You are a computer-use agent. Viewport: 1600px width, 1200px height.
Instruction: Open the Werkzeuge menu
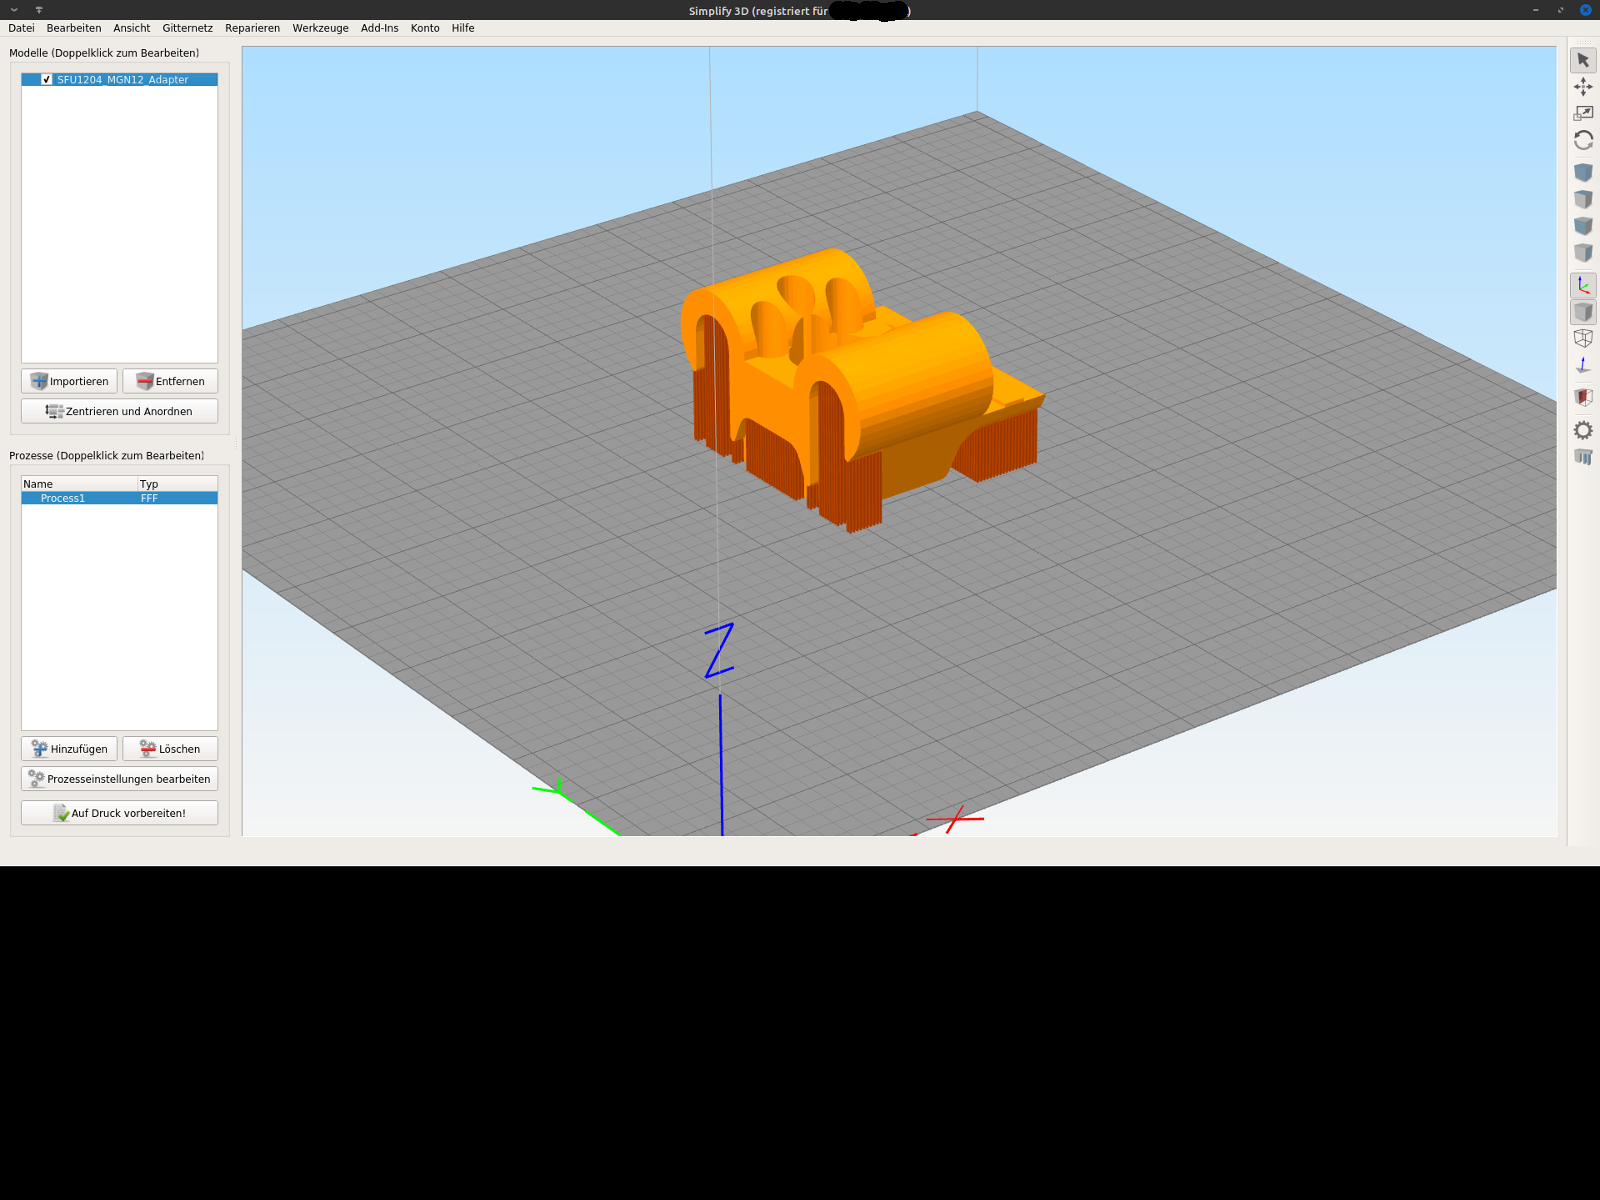click(x=320, y=28)
